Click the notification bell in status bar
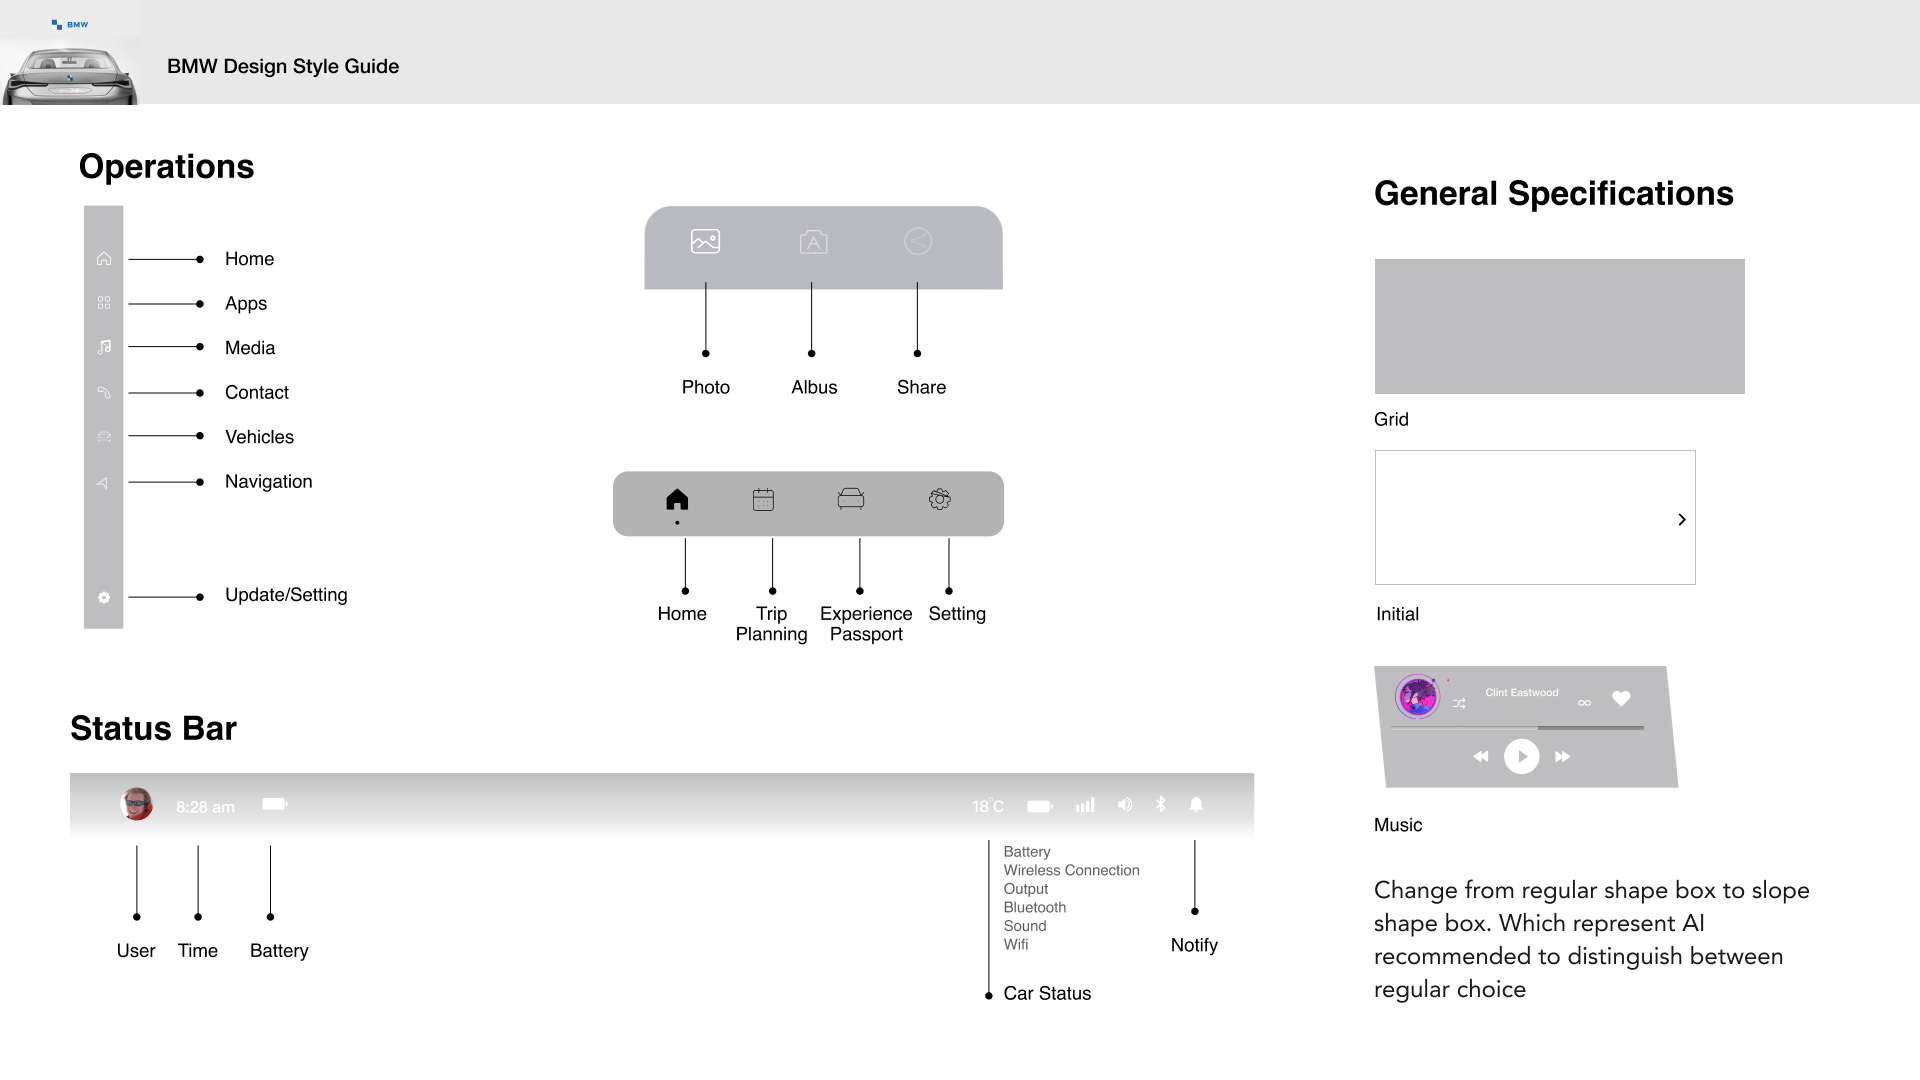The width and height of the screenshot is (1920, 1080). (x=1196, y=805)
